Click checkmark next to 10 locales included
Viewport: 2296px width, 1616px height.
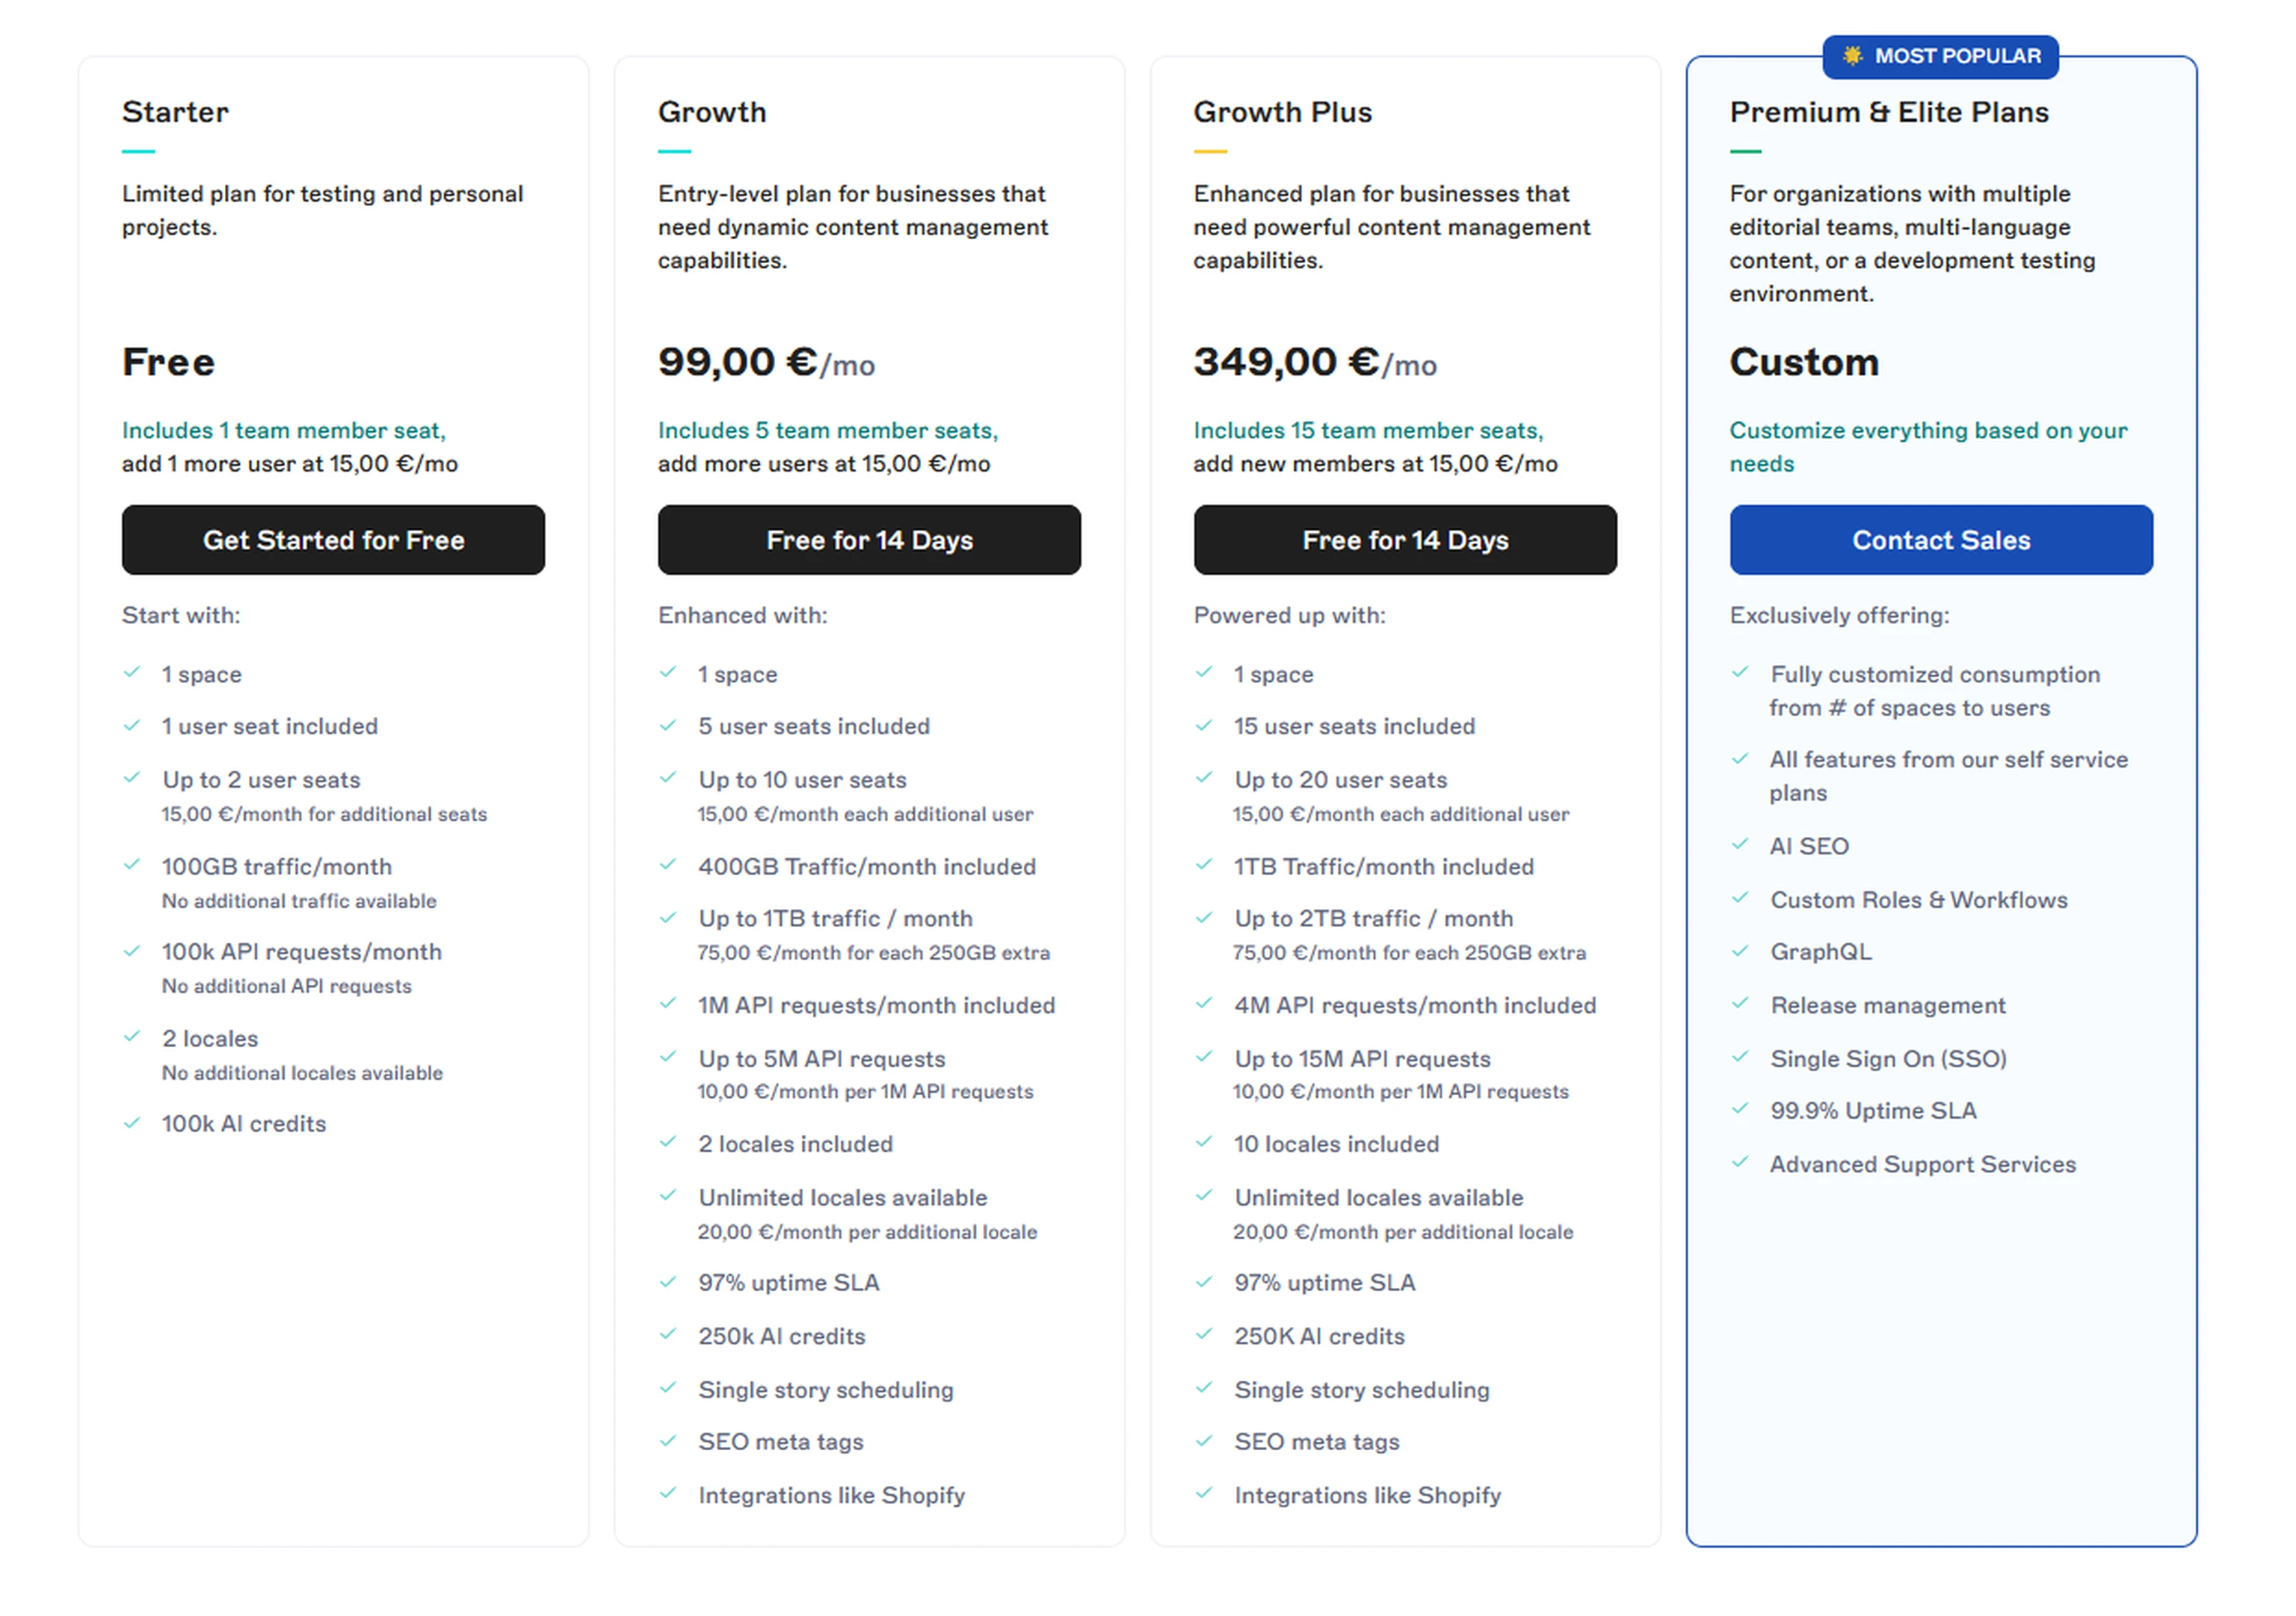1204,1142
